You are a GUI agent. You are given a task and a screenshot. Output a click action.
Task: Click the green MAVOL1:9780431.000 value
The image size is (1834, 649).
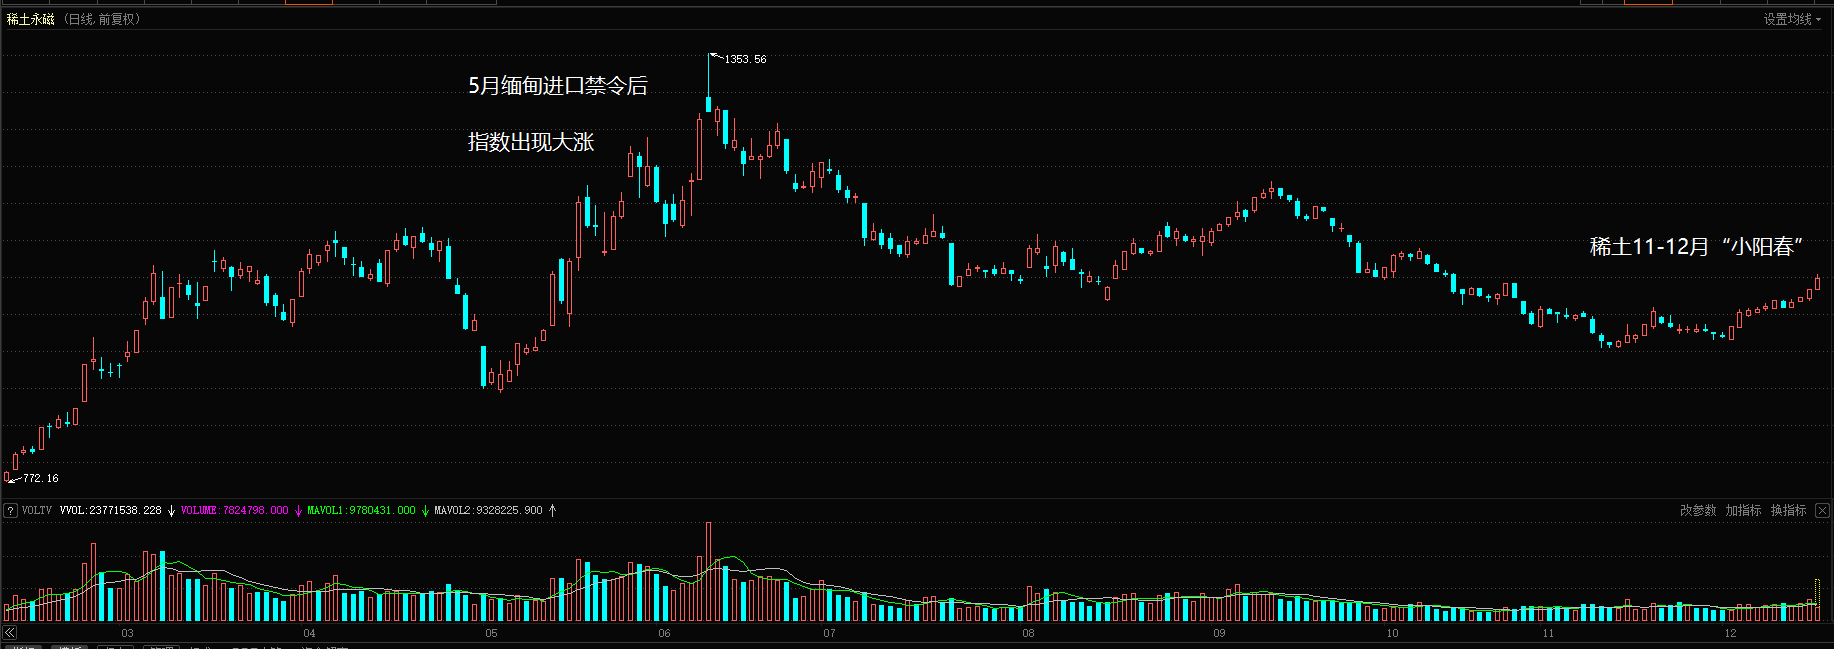point(361,510)
